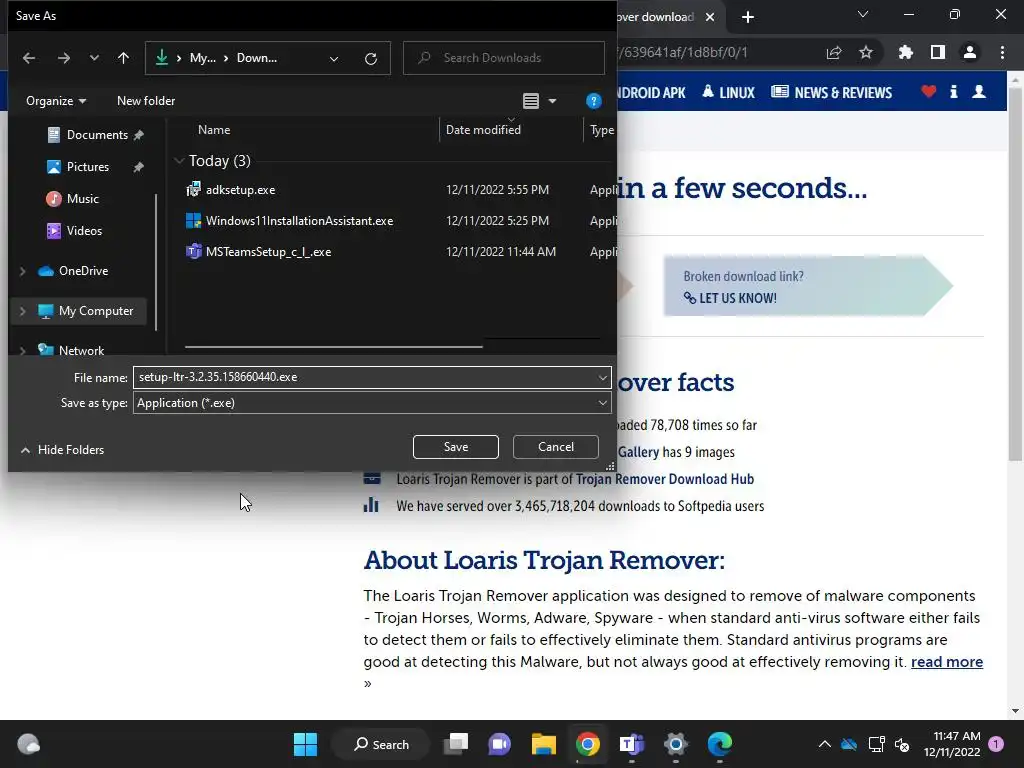The height and width of the screenshot is (768, 1024).
Task: Click the Search Downloads field
Action: point(504,58)
